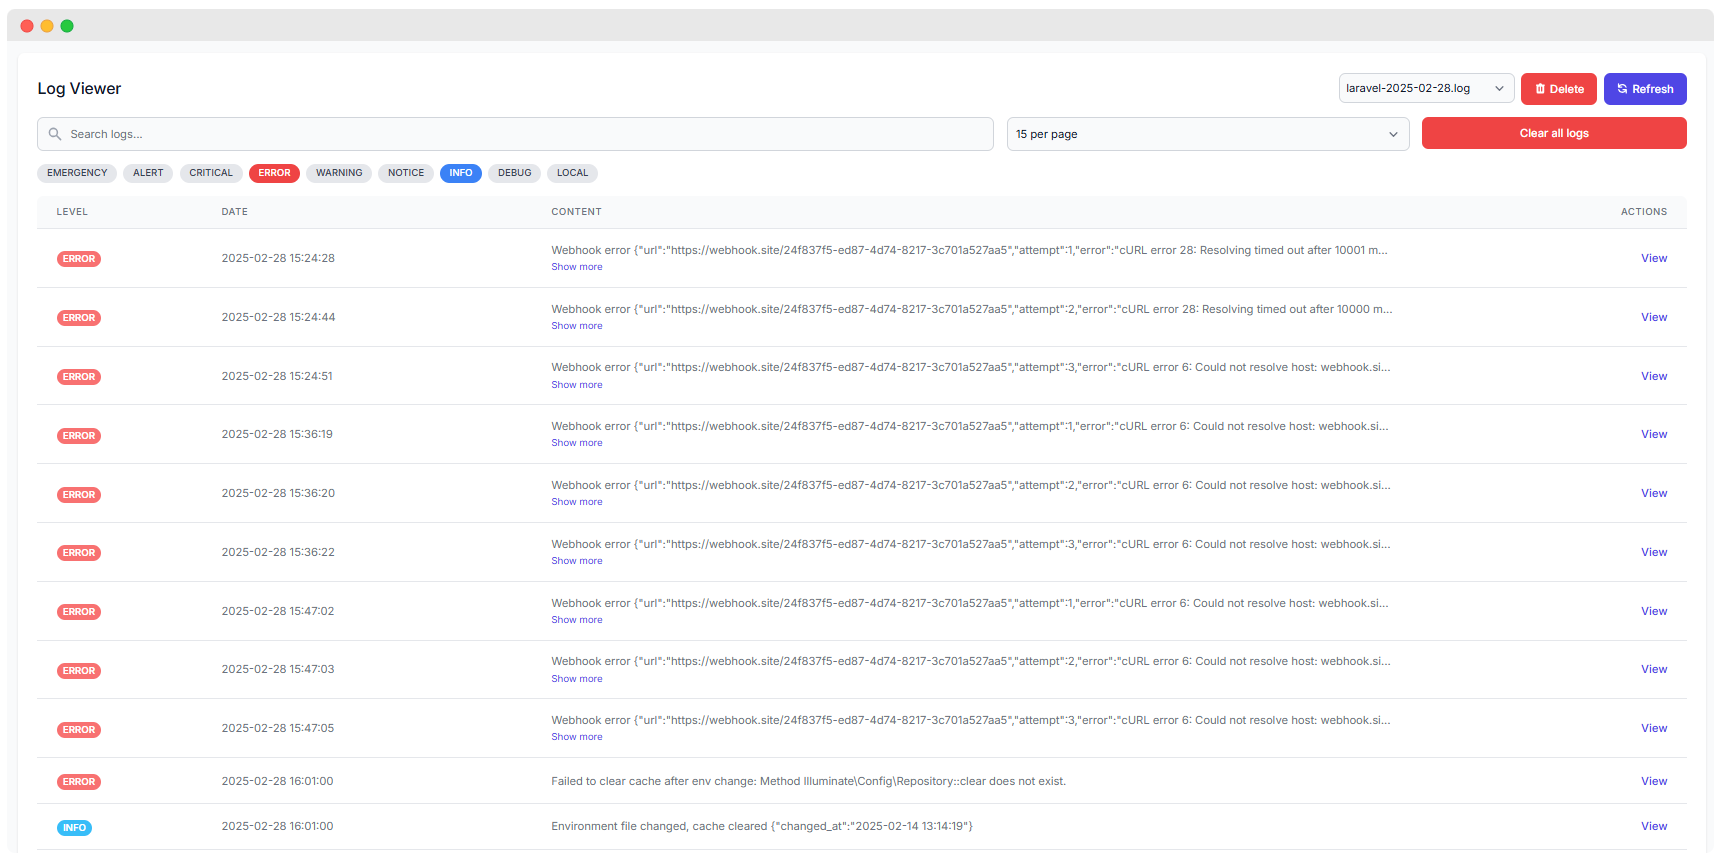Click the INFO badge in 16:01:00 row
Image resolution: width=1721 pixels, height=862 pixels.
[74, 828]
